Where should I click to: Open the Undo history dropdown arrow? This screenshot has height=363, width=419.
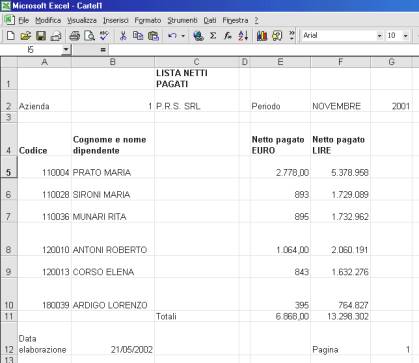[x=183, y=36]
